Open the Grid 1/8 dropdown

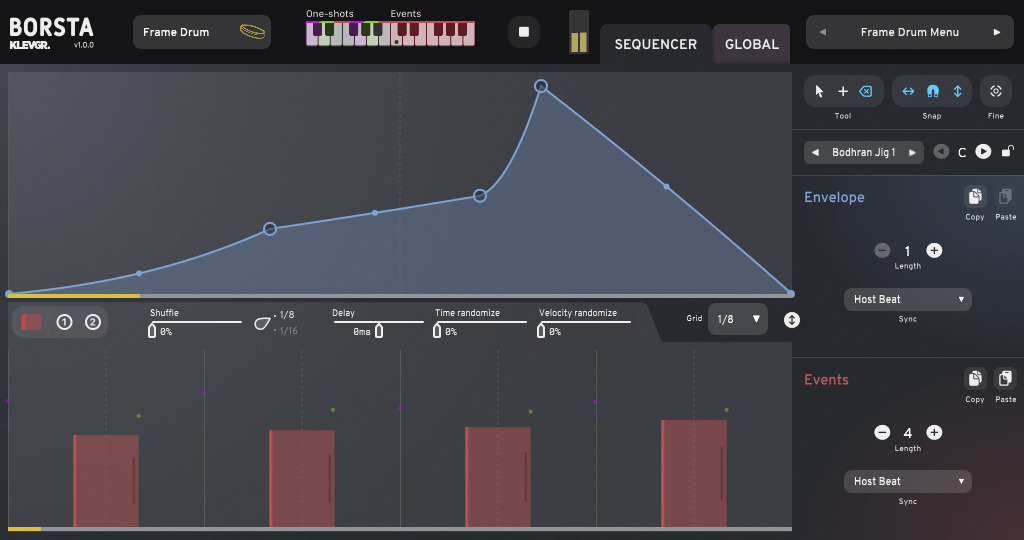[738, 319]
